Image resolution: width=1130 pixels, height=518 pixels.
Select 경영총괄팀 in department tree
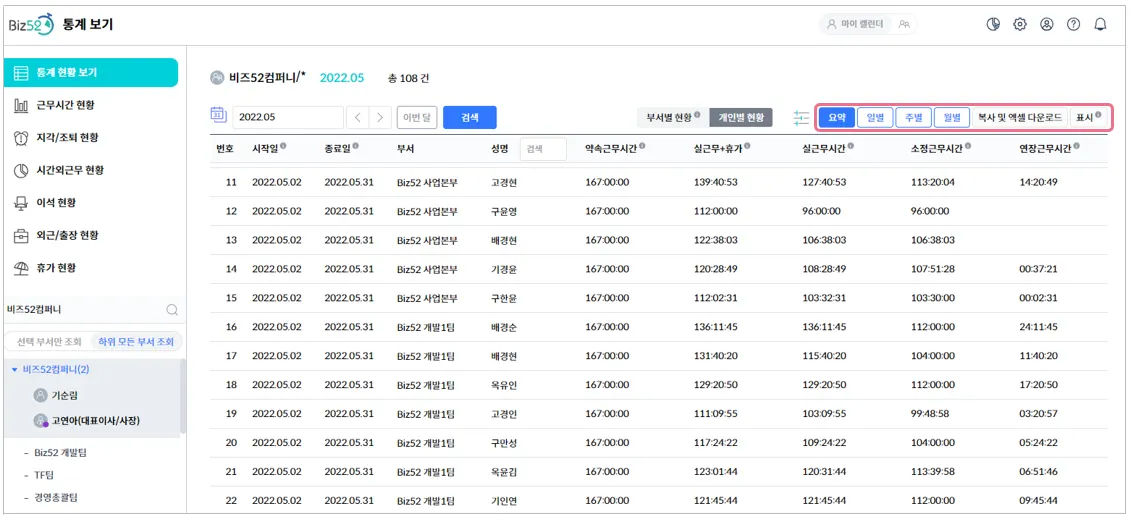click(x=55, y=497)
